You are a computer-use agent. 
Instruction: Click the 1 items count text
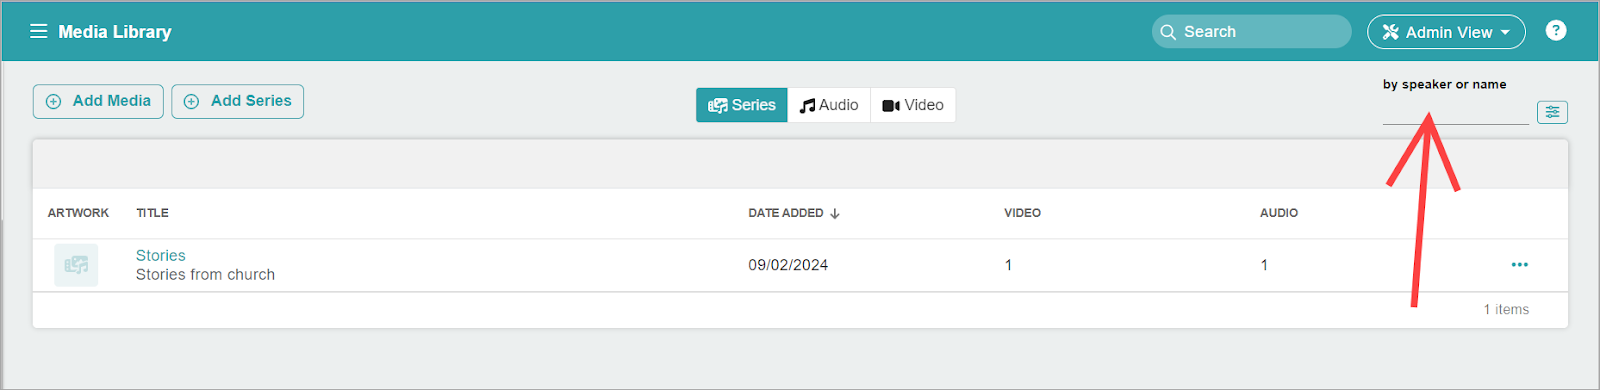[1506, 310]
